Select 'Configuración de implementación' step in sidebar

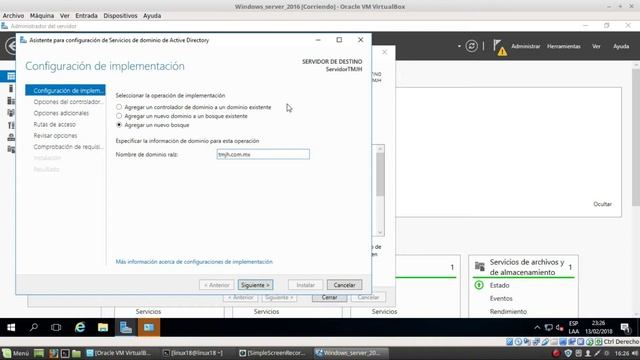coord(65,90)
